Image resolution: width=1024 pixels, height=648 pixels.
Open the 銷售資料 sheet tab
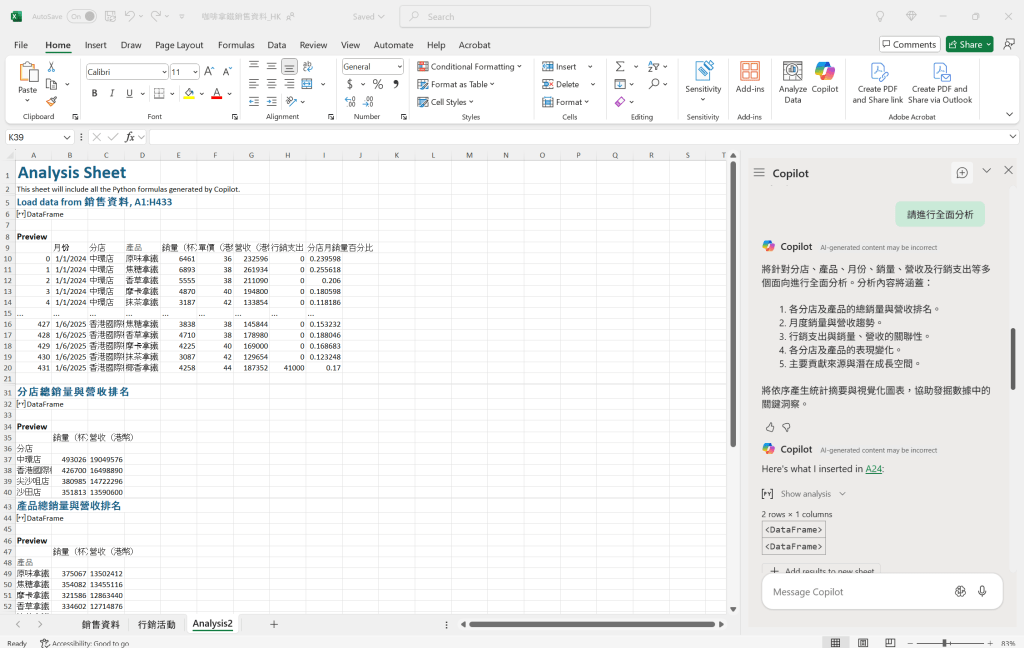click(x=101, y=624)
